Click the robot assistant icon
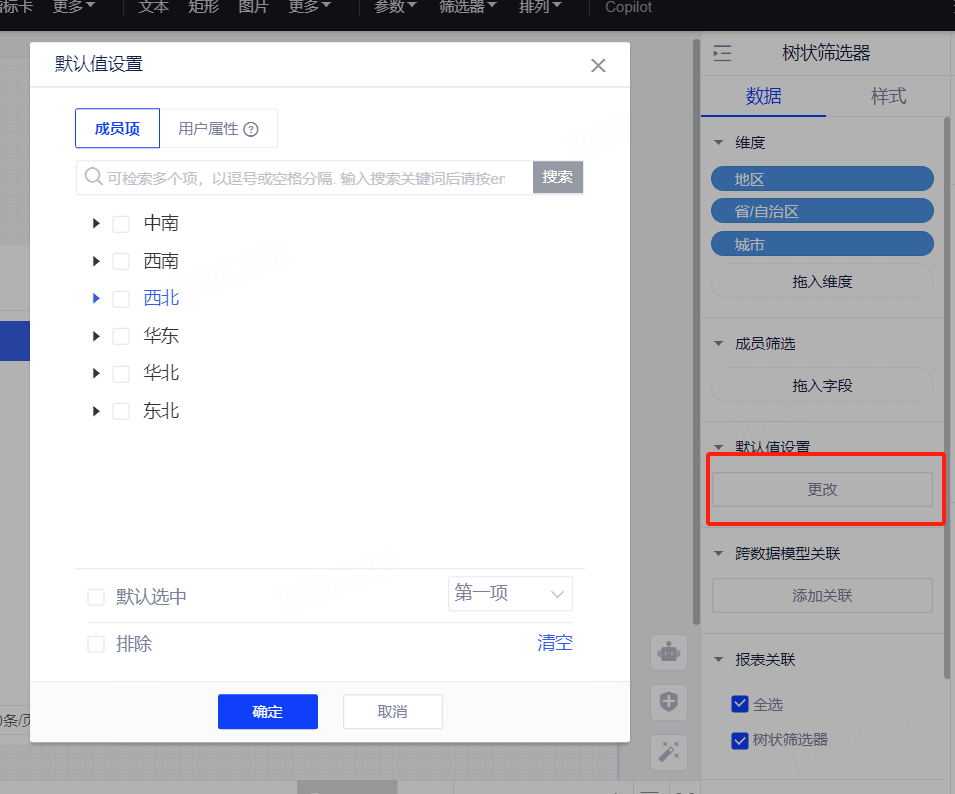This screenshot has height=794, width=955. coord(668,653)
